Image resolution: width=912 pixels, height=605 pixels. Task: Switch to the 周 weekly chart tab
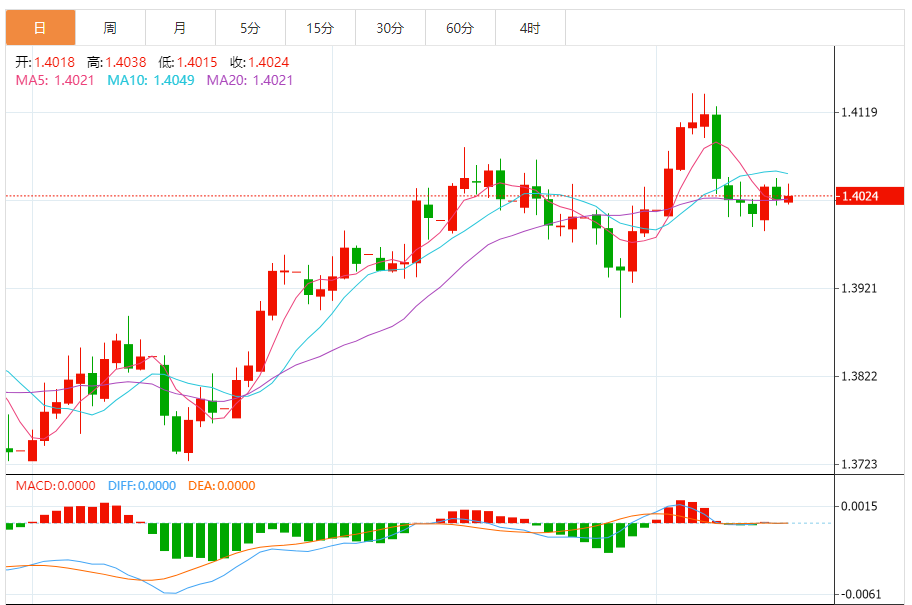click(110, 28)
